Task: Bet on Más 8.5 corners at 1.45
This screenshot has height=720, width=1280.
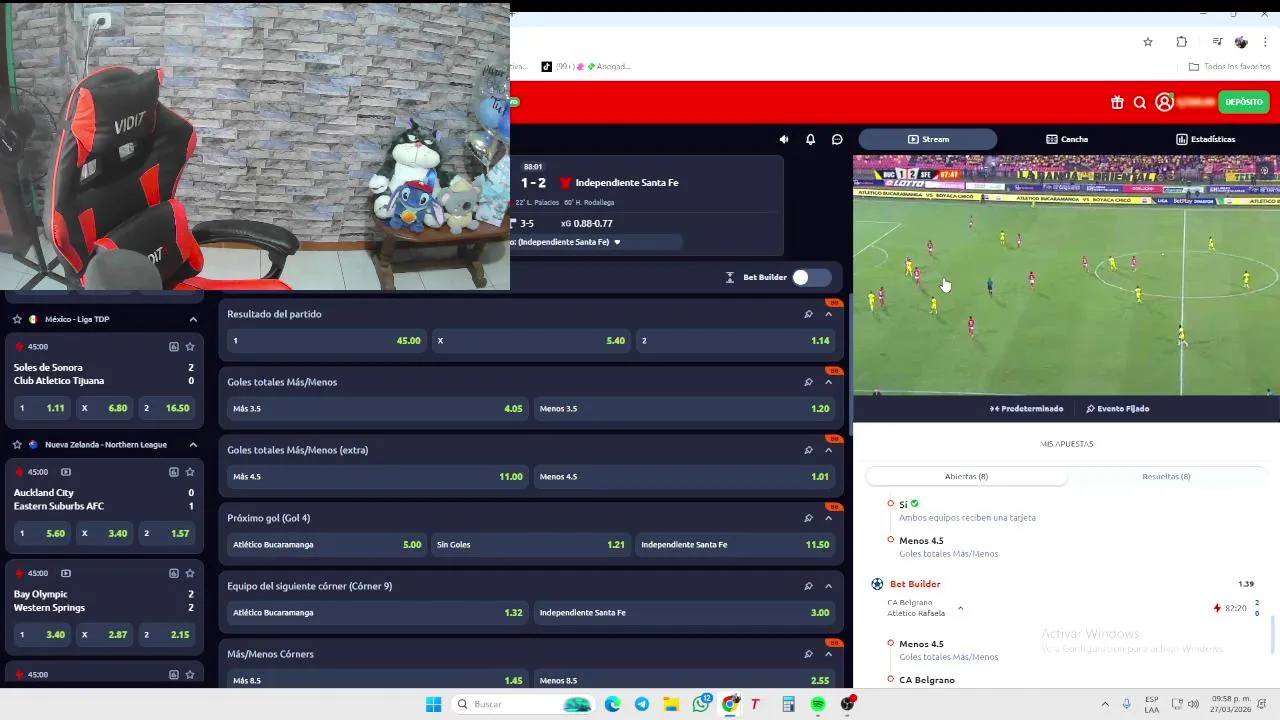Action: coord(378,680)
